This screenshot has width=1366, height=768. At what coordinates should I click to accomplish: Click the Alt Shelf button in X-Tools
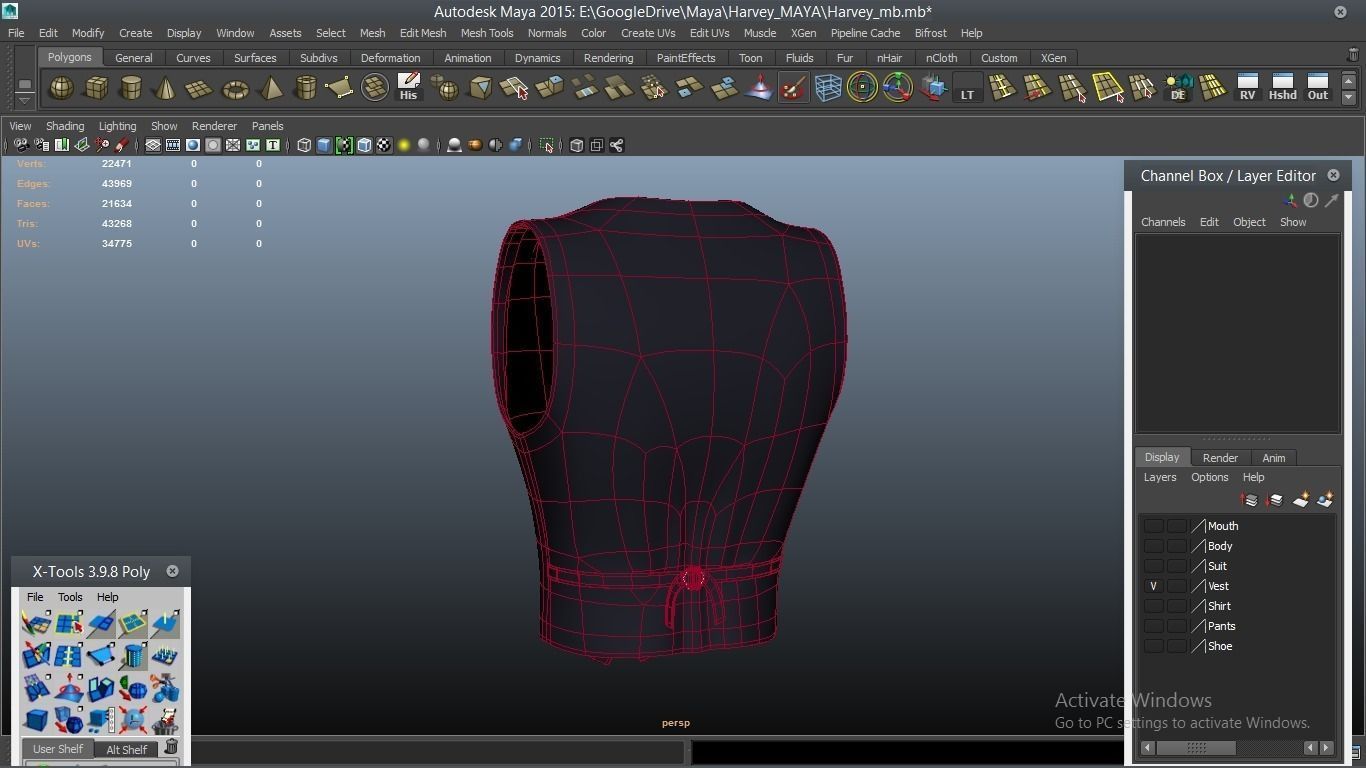(x=126, y=749)
